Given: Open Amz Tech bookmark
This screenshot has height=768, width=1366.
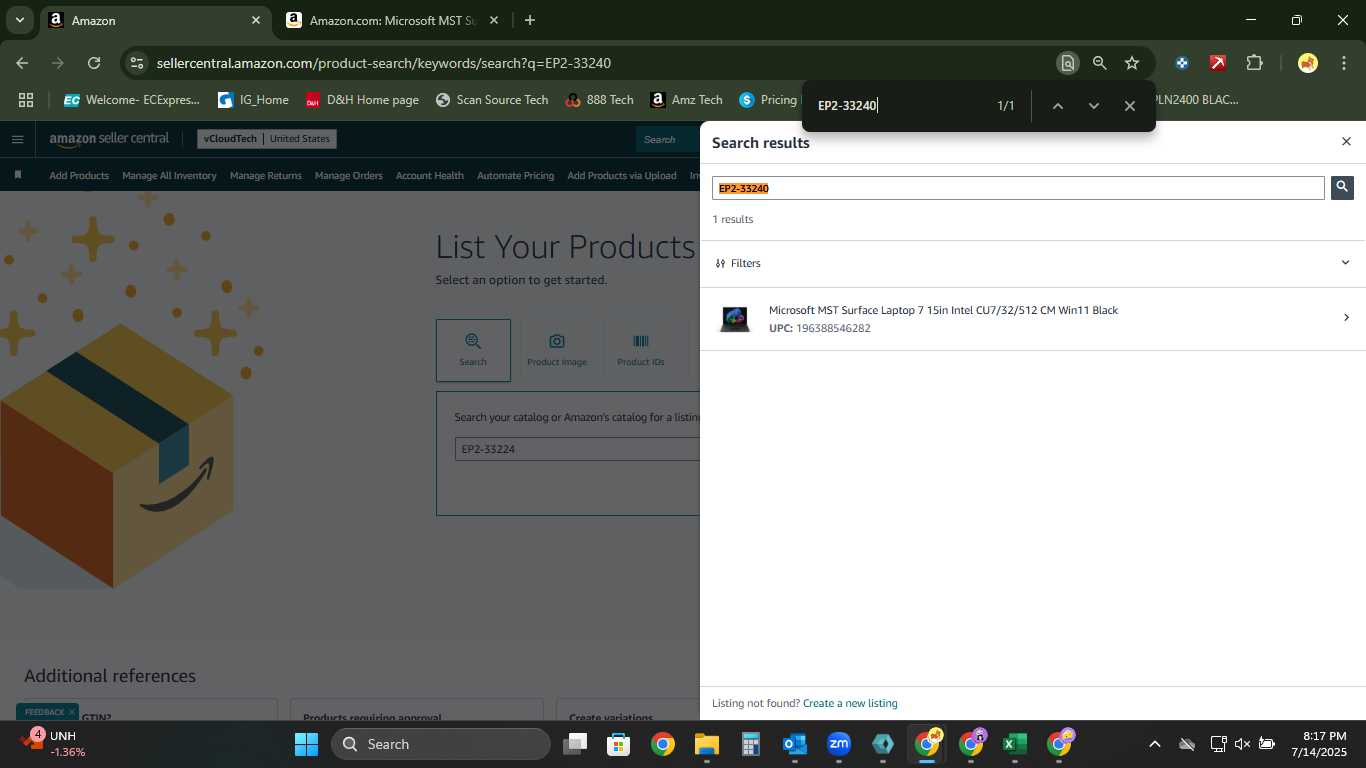Looking at the screenshot, I should pyautogui.click(x=686, y=100).
